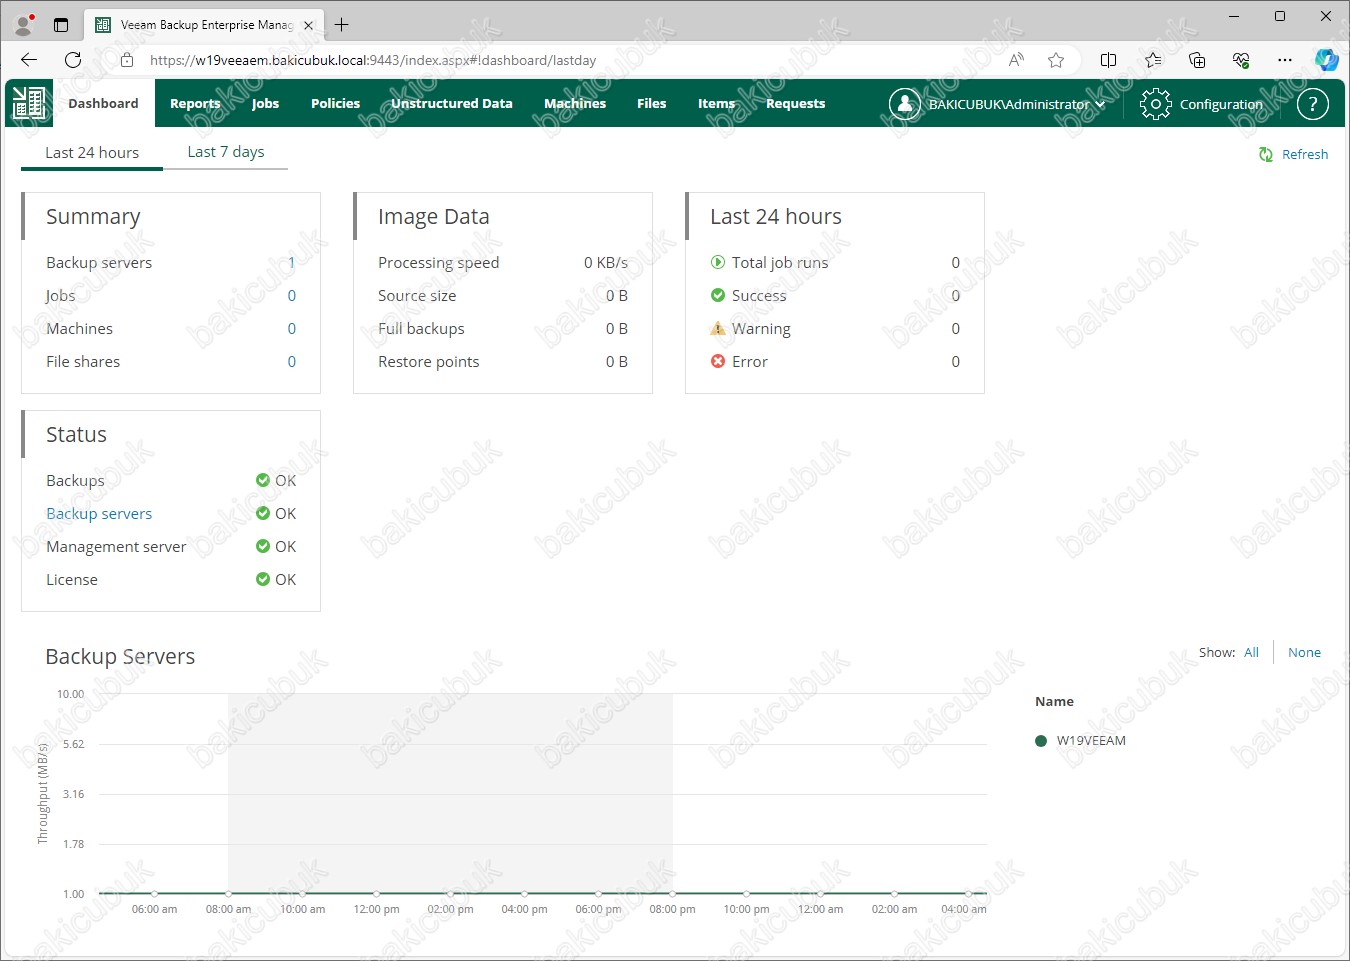Show all backup servers in chart
Screen dimensions: 1350x961
[1251, 652]
